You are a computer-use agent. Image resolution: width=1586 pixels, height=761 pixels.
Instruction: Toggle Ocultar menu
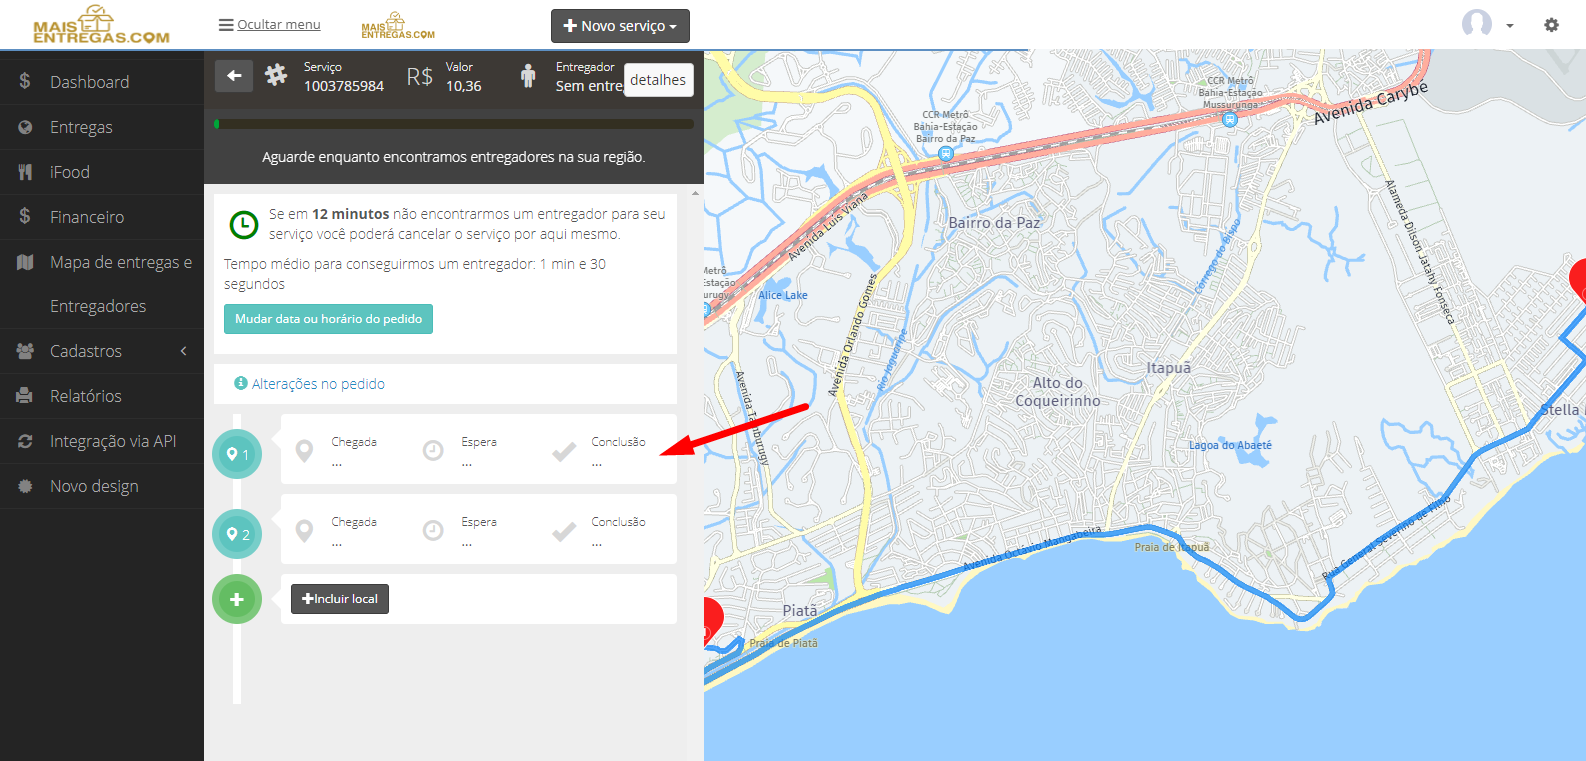tap(270, 25)
